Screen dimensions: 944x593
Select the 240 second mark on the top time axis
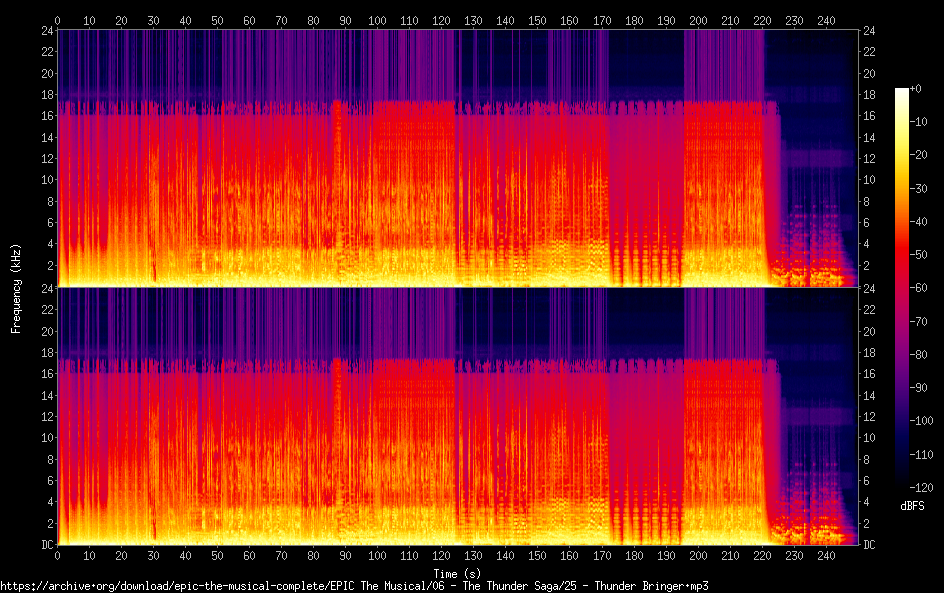825,20
